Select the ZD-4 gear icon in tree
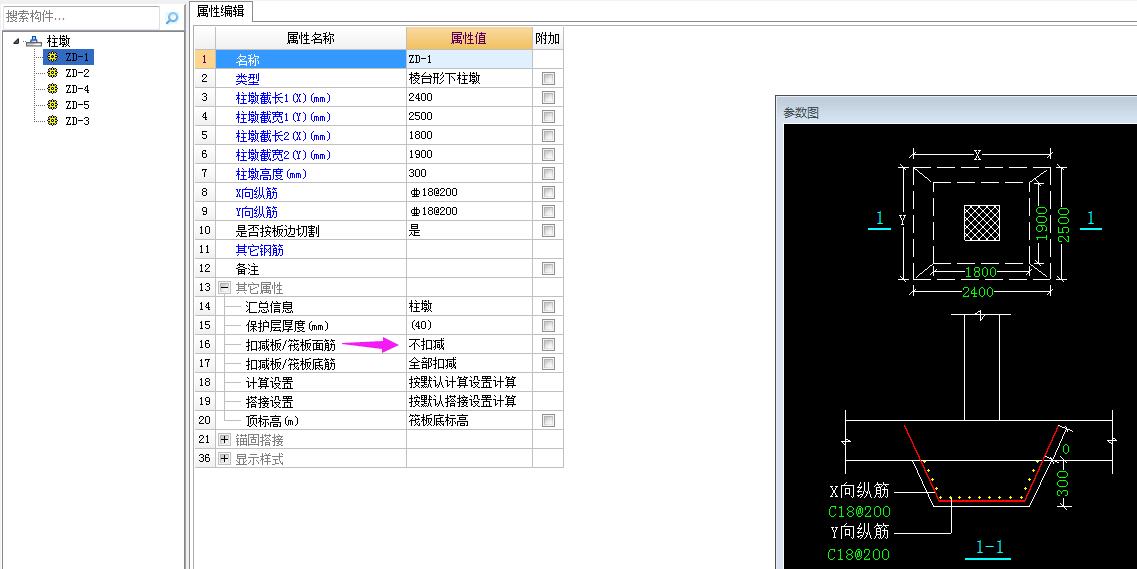Screen dimensions: 1137x569 52,88
